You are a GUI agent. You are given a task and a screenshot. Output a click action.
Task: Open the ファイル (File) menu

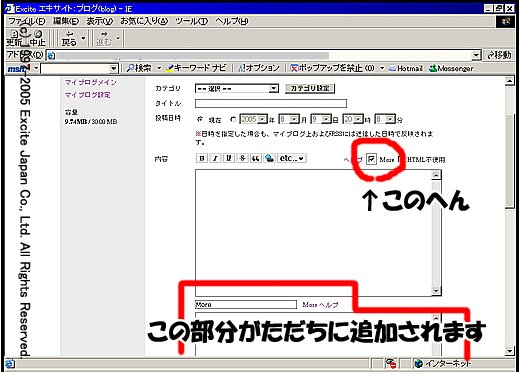26,21
